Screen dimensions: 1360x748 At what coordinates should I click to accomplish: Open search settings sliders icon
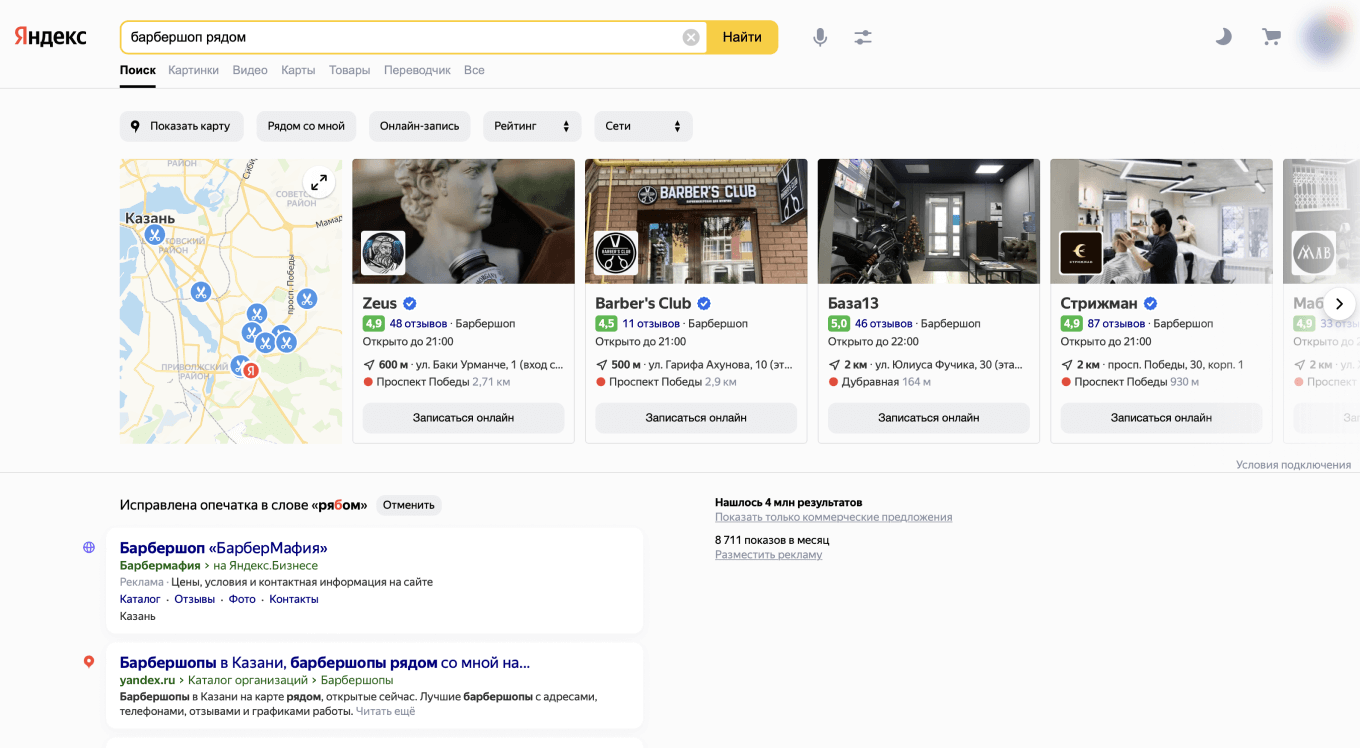[863, 37]
